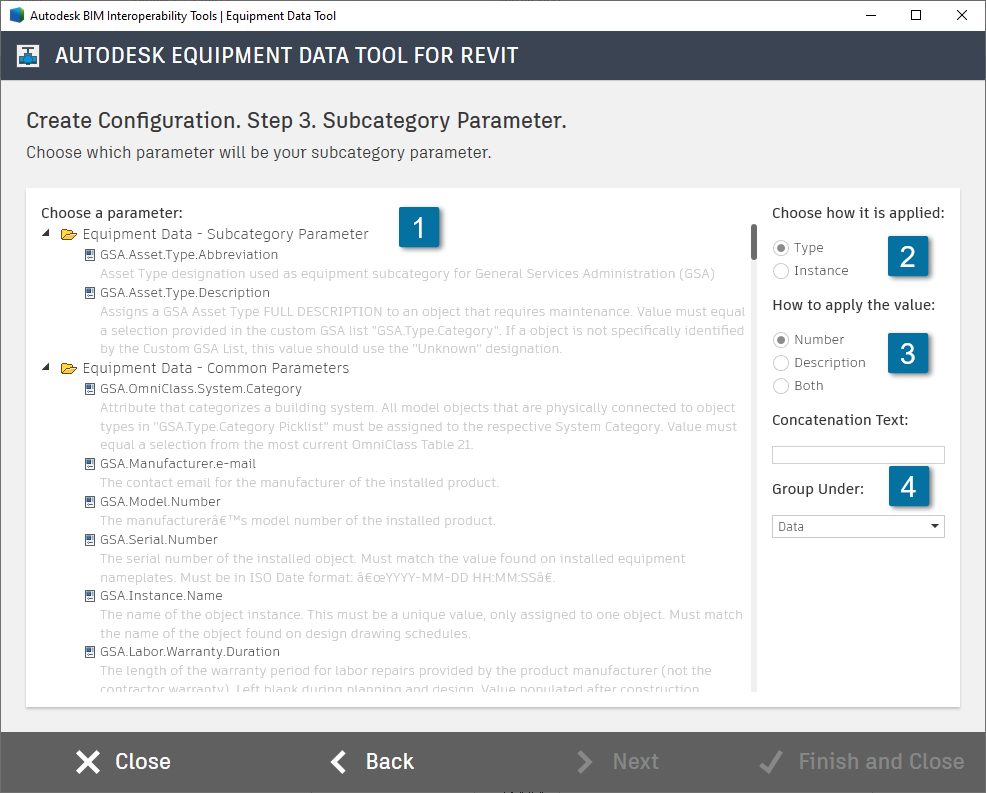Screen dimensions: 986x793
Task: Click the parameter icon beside GSA.Serial.Number
Action: [x=89, y=539]
